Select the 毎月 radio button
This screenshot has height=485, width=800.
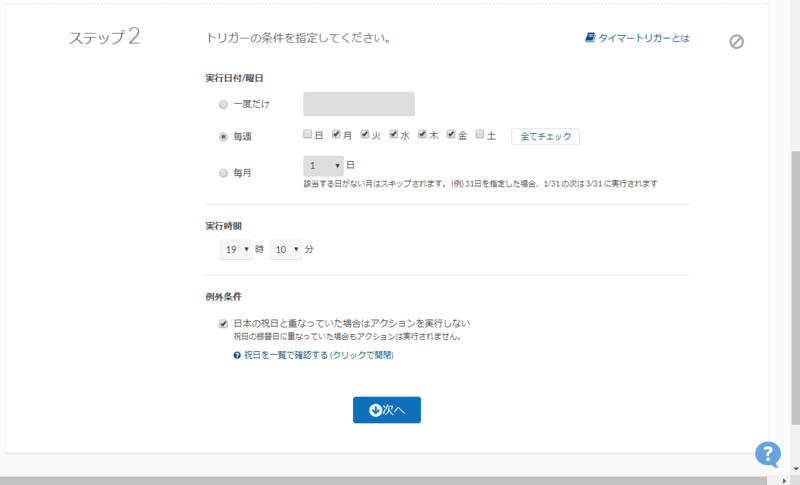pyautogui.click(x=223, y=173)
